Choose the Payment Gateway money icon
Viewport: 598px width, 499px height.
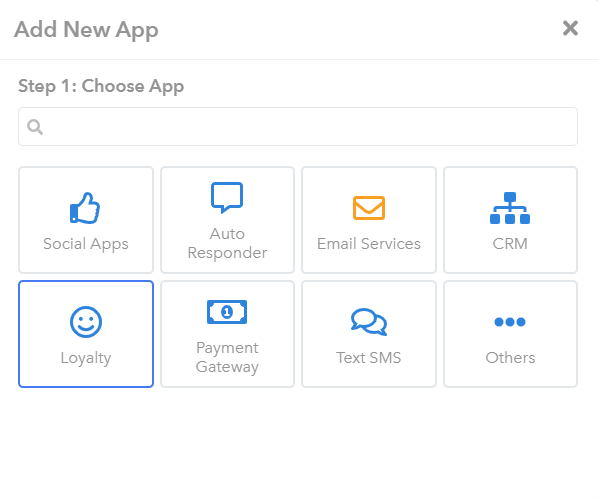[227, 312]
